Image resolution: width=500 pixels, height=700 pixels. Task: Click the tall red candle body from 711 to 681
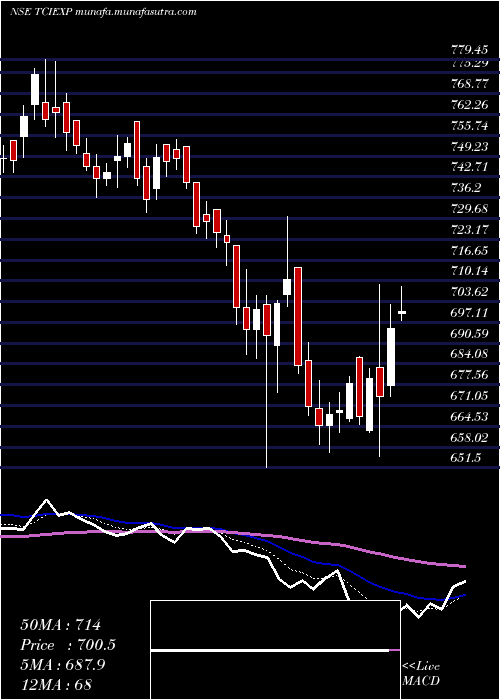click(x=298, y=317)
